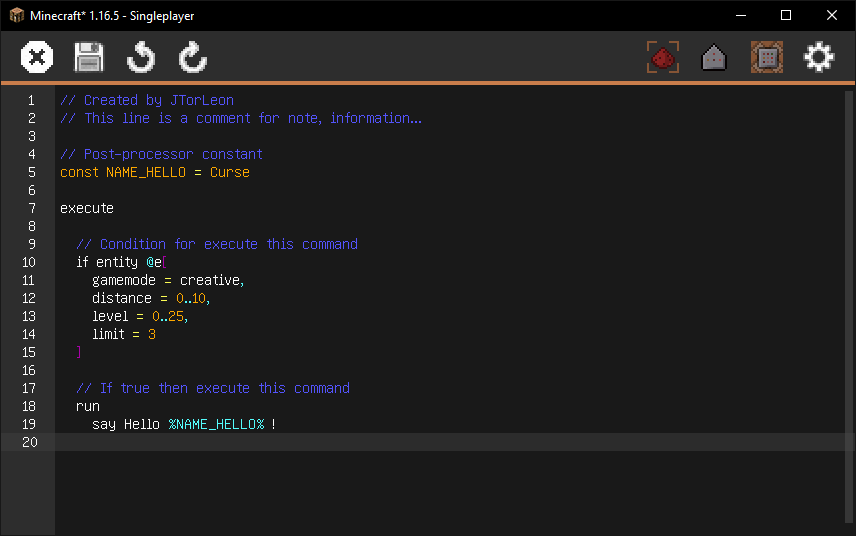856x536 pixels.
Task: Save the script with the floppy disk icon
Action: coord(89,57)
